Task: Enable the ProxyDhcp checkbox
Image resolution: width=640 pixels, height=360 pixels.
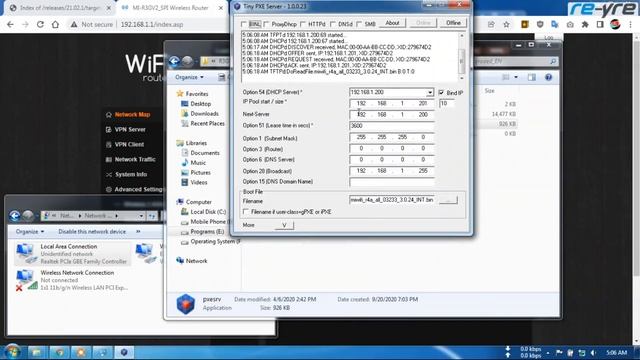Action: (x=267, y=24)
